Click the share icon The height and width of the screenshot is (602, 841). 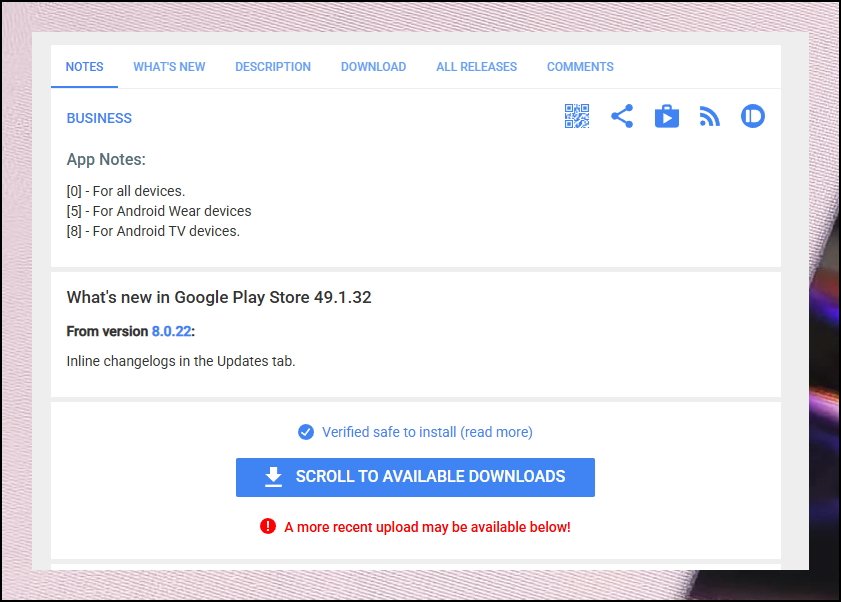tap(622, 116)
